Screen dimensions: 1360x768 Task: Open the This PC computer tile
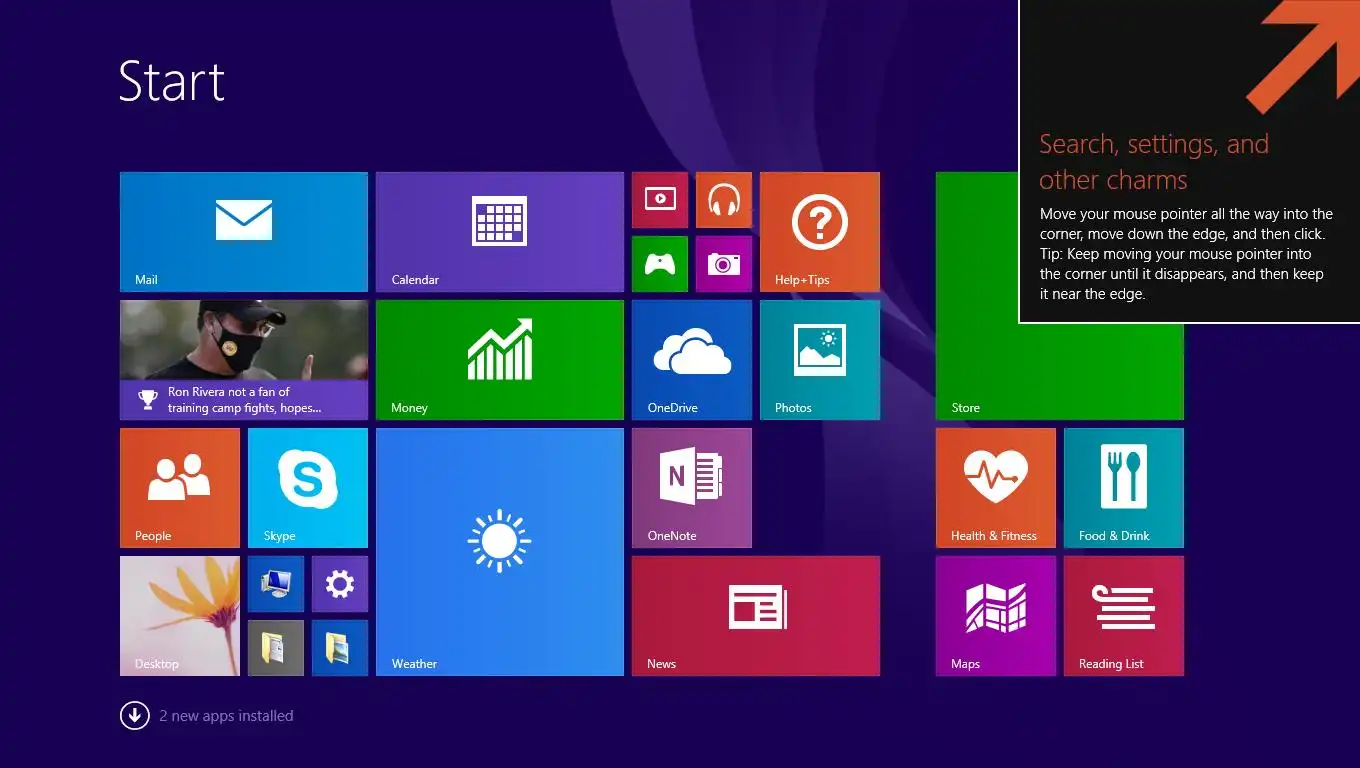(276, 584)
